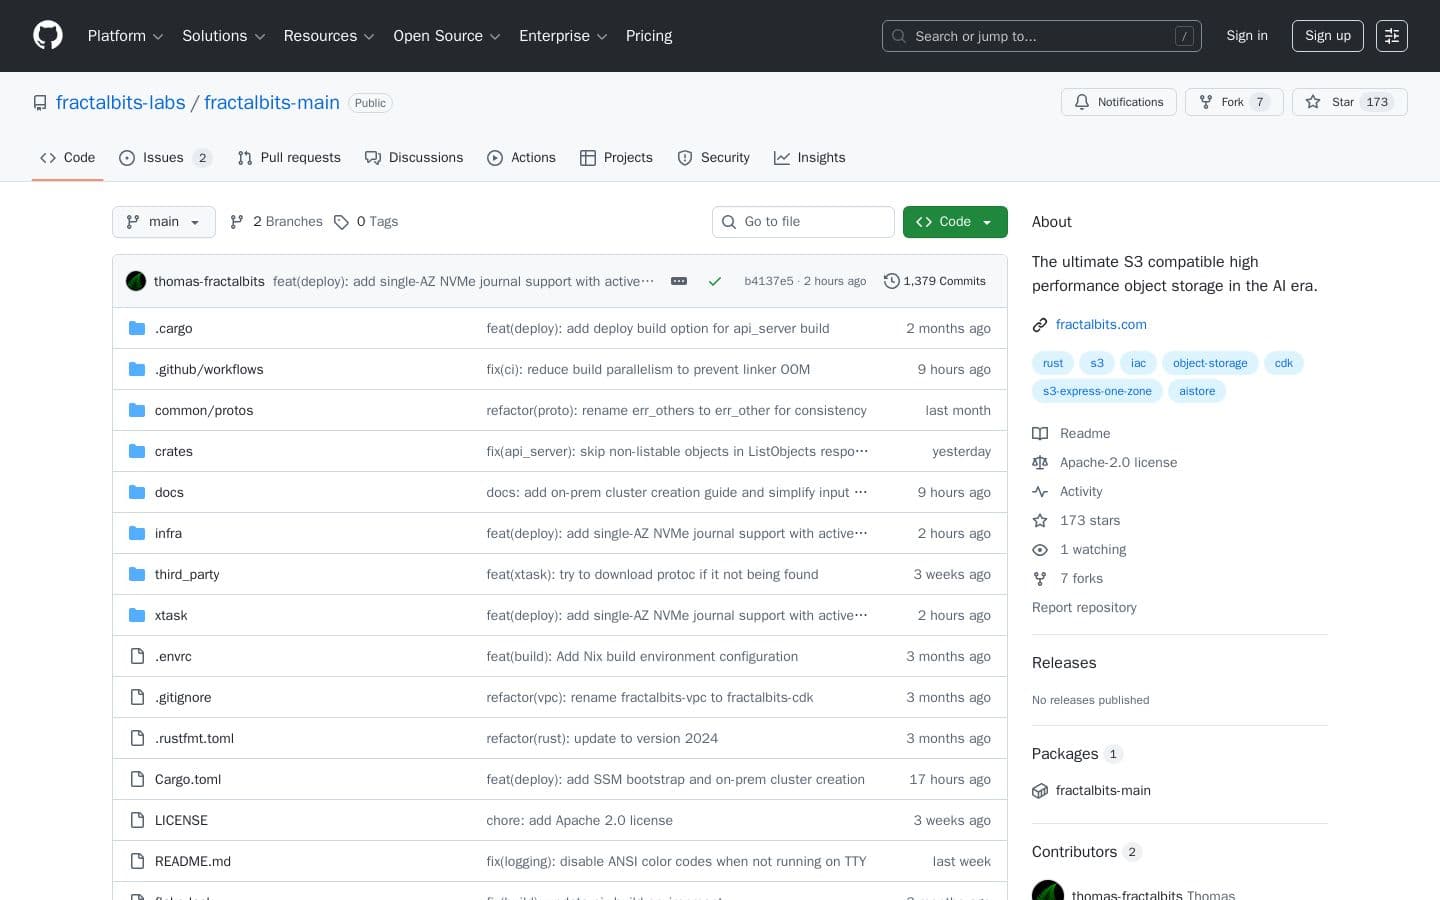Click the .cargo folder icon
Screen dimensions: 1440x900
pos(137,328)
